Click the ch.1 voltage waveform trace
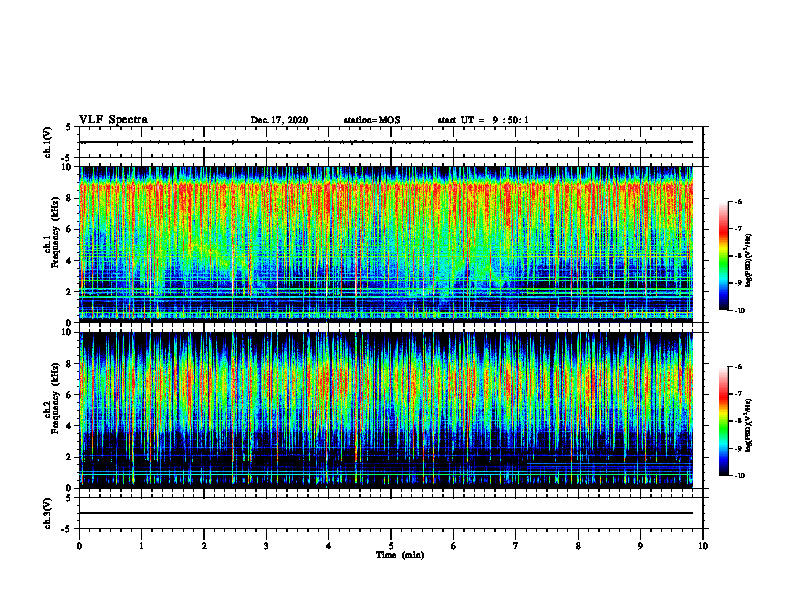792x612 pixels. pyautogui.click(x=386, y=142)
